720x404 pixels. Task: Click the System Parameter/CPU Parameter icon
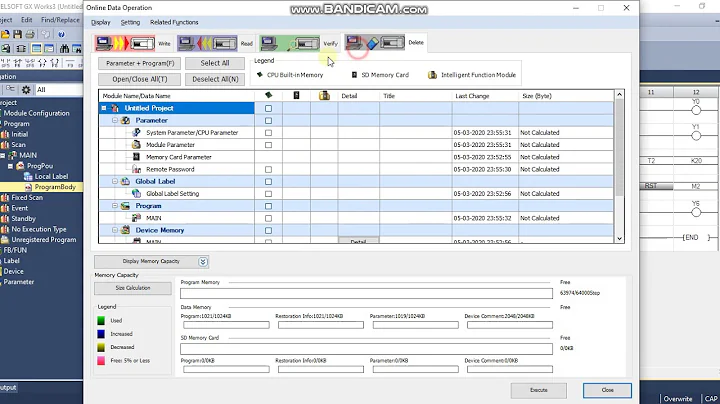(136, 132)
